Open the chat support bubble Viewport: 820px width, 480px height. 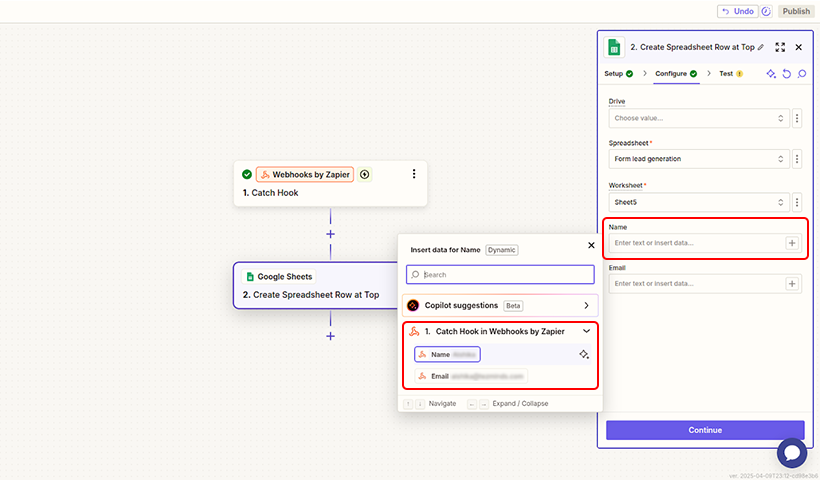tap(792, 453)
